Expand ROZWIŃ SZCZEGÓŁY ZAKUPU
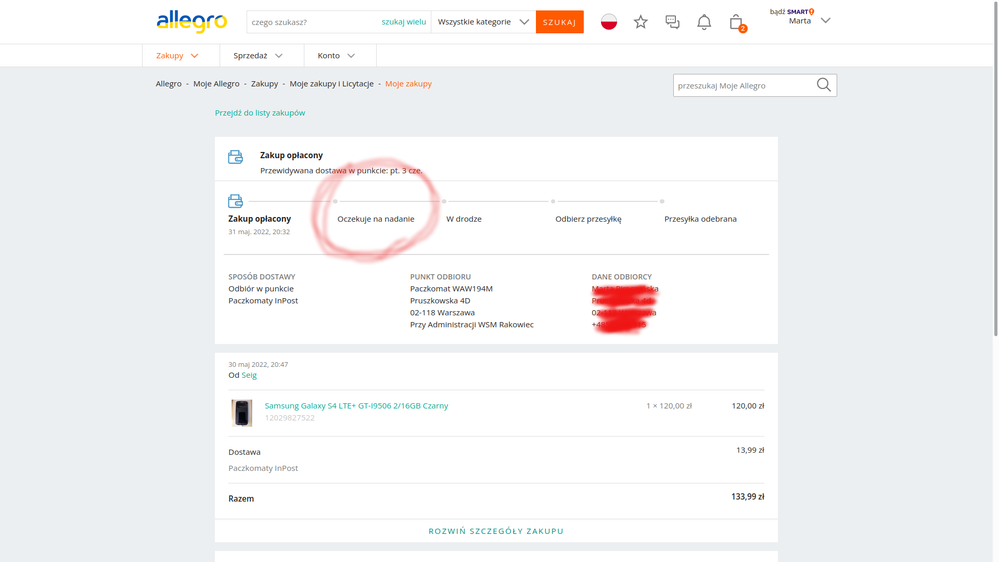 (x=496, y=531)
